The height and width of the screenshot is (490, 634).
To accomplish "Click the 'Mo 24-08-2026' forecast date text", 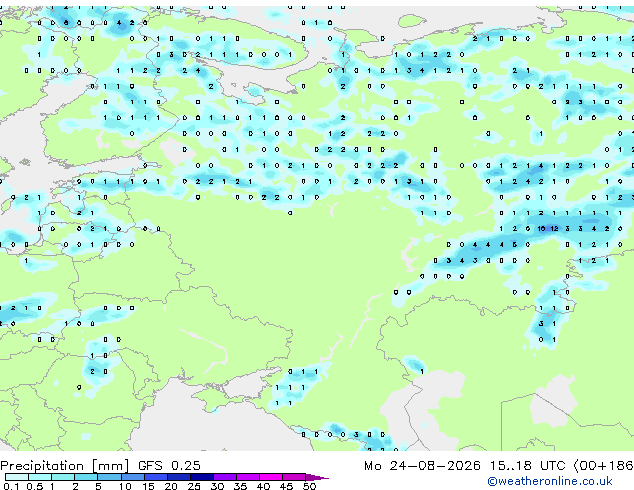I will coord(422,465).
